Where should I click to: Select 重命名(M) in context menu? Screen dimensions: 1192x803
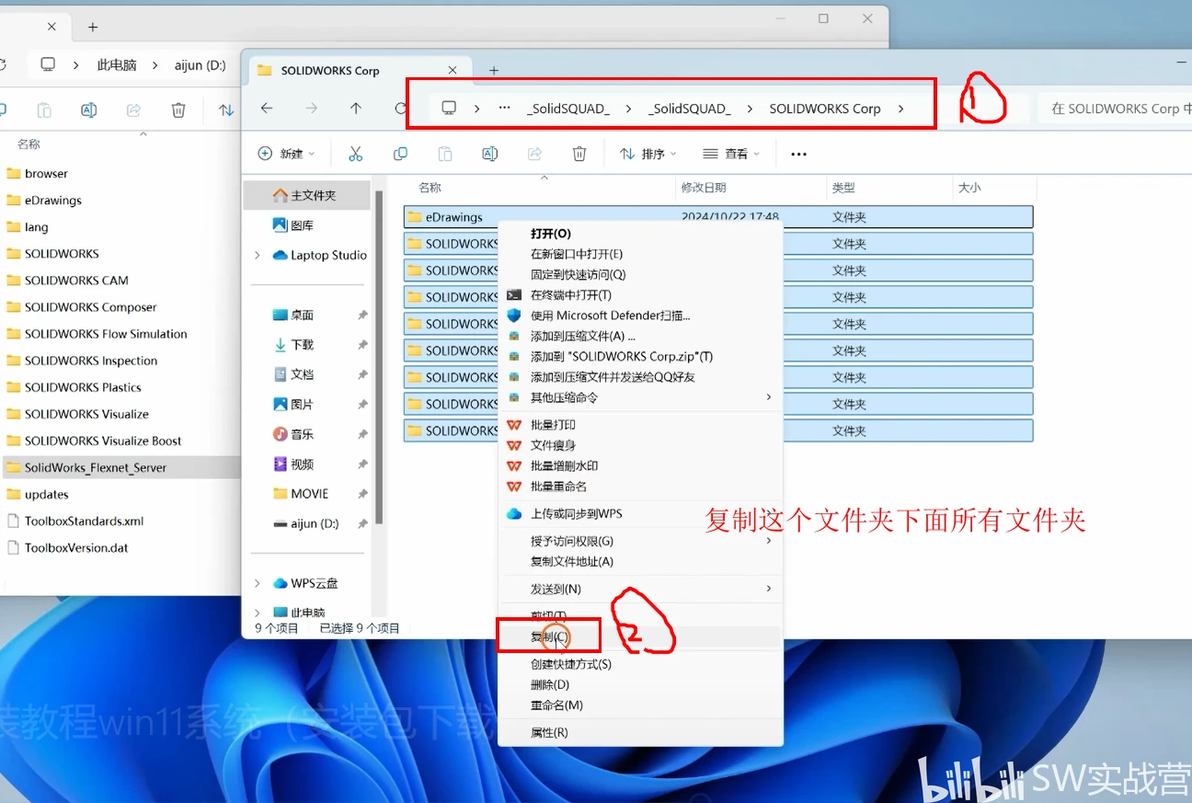pos(640,705)
